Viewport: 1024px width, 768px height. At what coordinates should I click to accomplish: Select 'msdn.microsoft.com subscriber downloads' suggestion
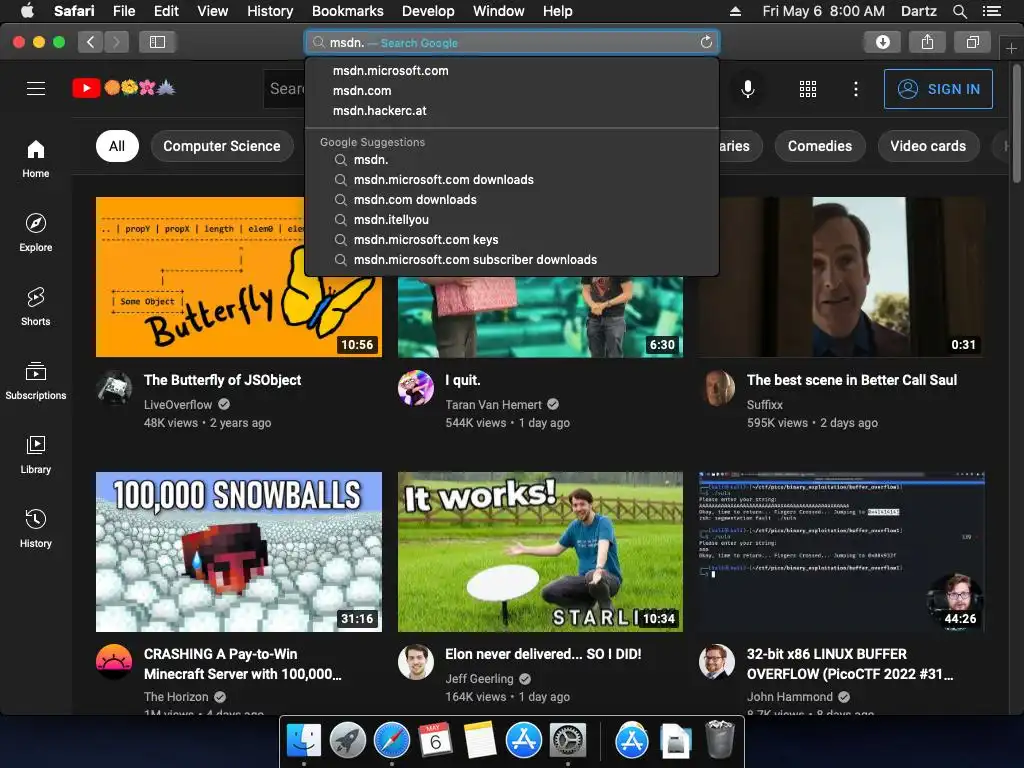point(512,260)
